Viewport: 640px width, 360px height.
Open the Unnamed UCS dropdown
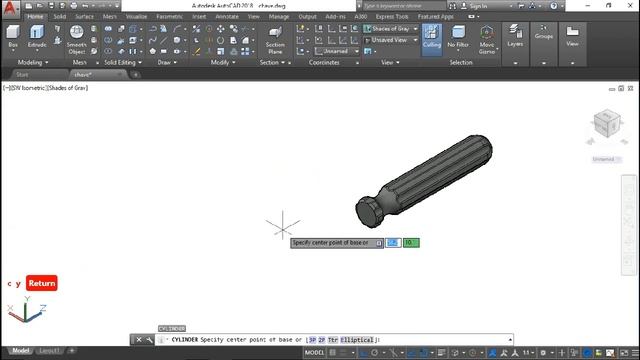(337, 51)
